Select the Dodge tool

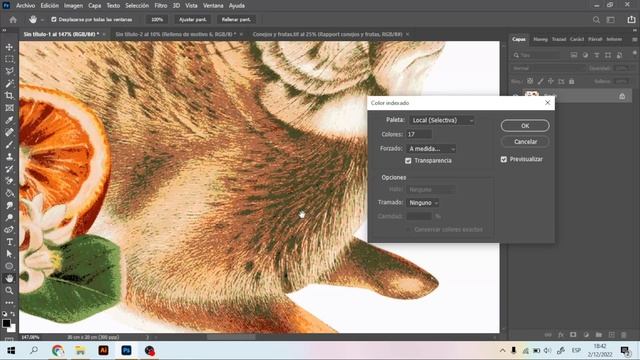pos(9,218)
